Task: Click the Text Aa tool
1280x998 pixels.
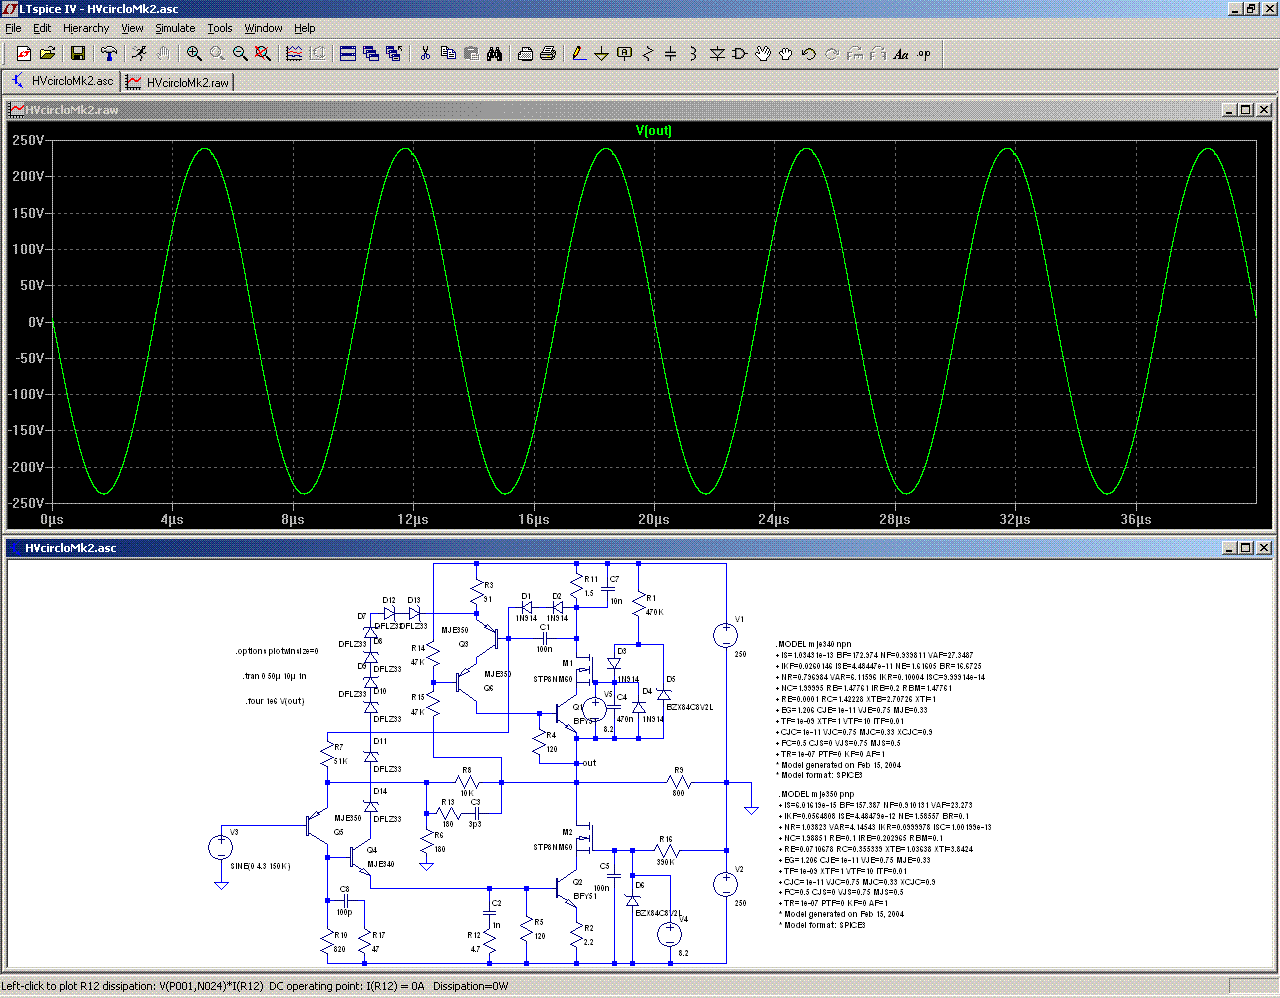Action: click(901, 54)
